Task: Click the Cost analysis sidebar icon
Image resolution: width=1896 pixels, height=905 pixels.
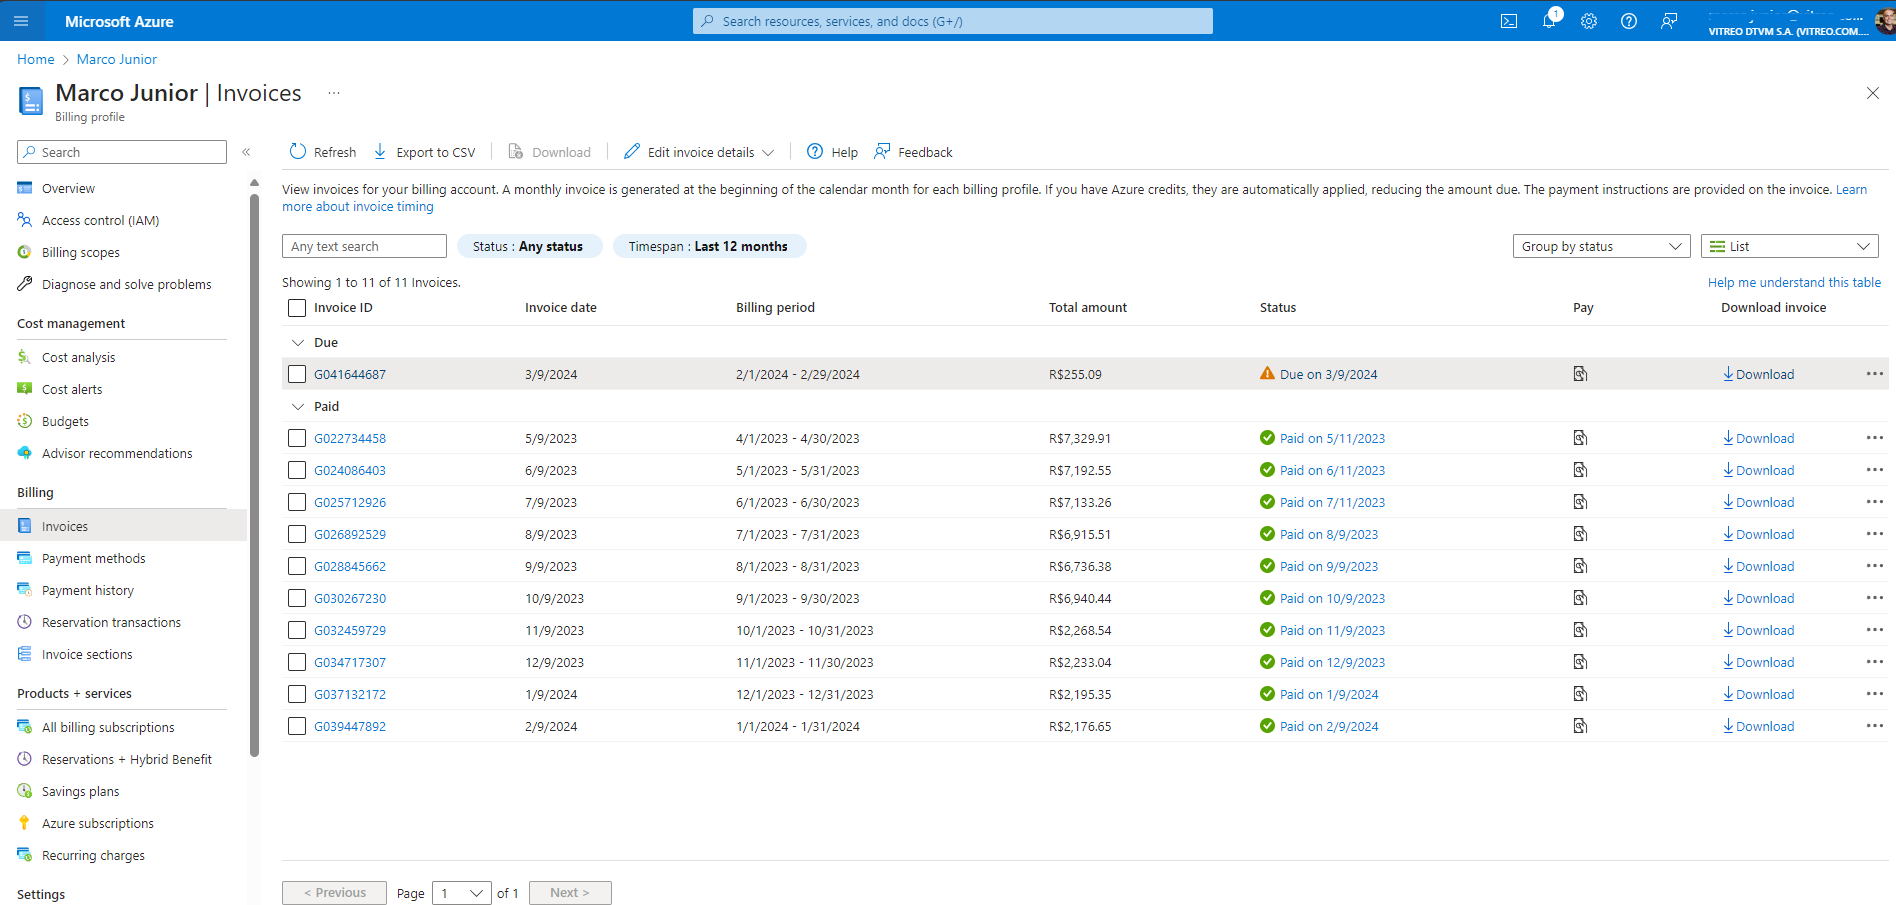Action: tap(25, 357)
